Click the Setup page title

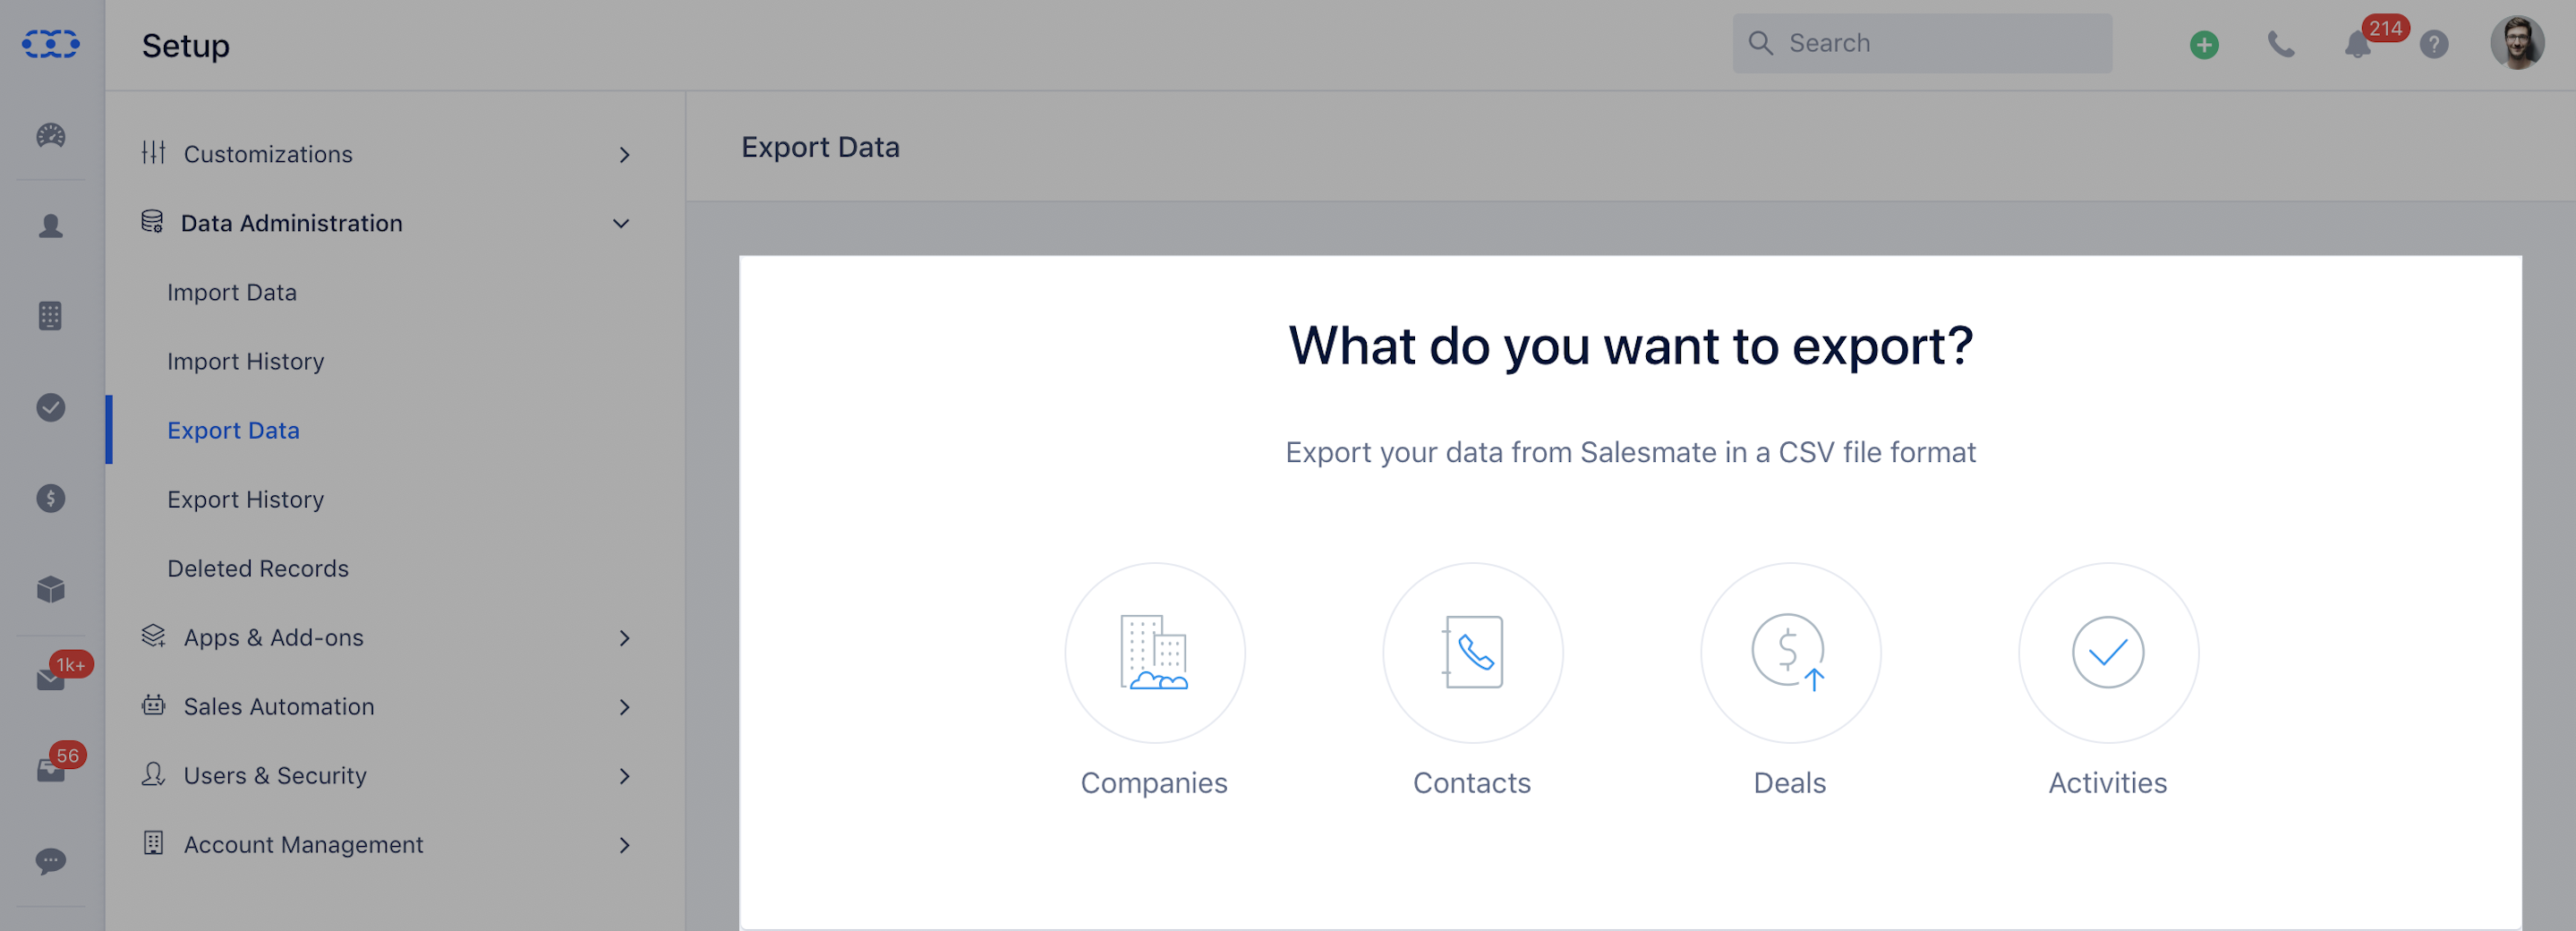186,45
